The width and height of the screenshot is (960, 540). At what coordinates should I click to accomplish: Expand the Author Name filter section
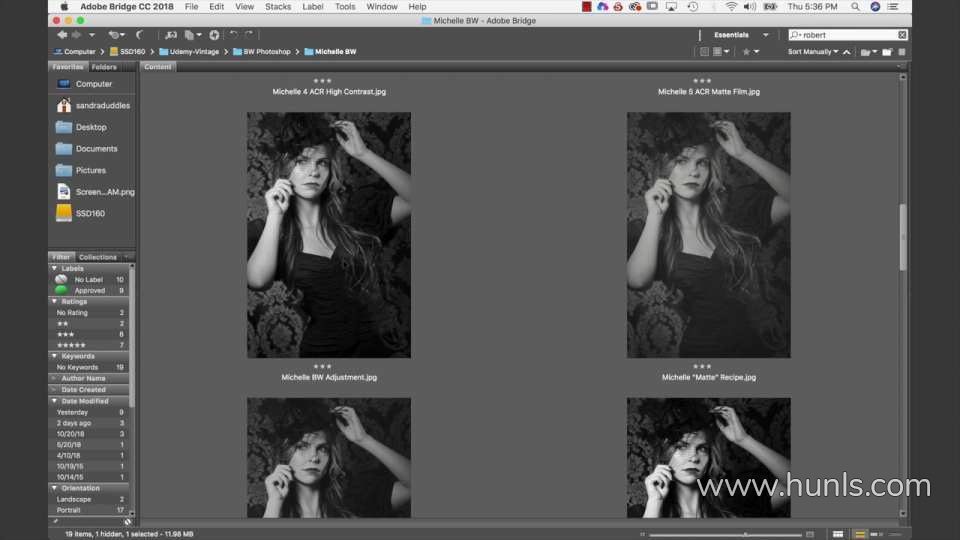[x=82, y=379]
